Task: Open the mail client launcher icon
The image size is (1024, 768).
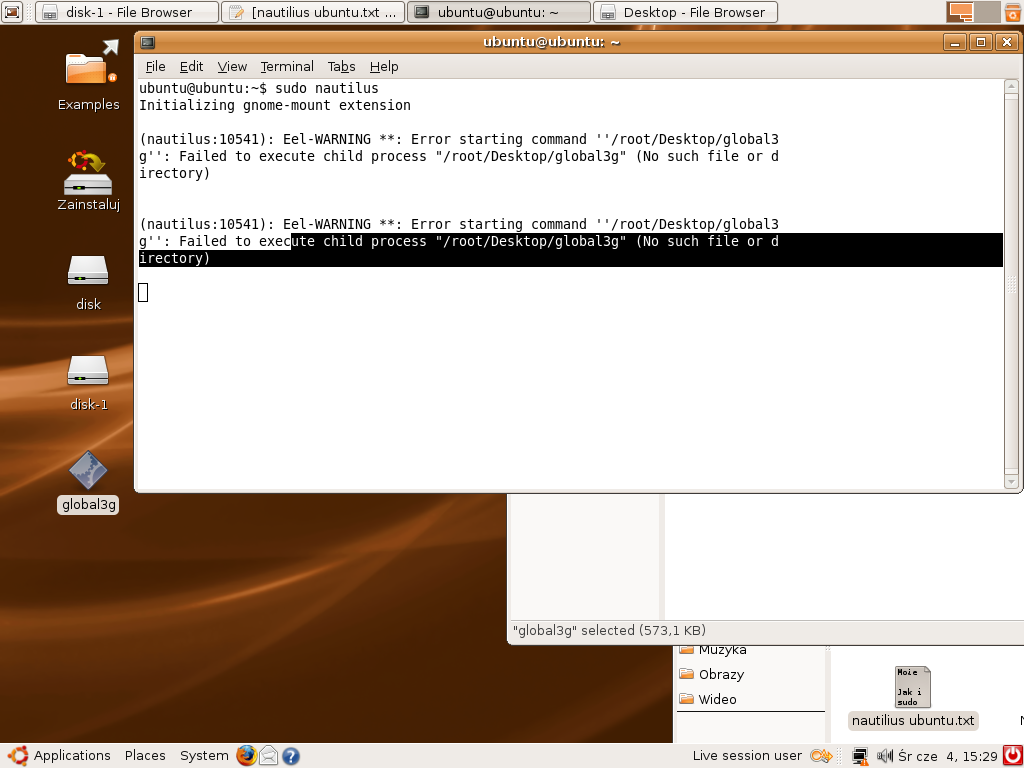Action: point(268,756)
